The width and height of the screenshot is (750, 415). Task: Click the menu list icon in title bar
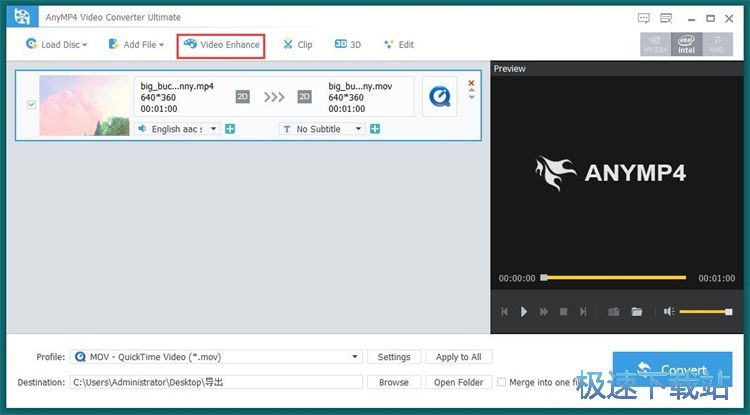666,18
